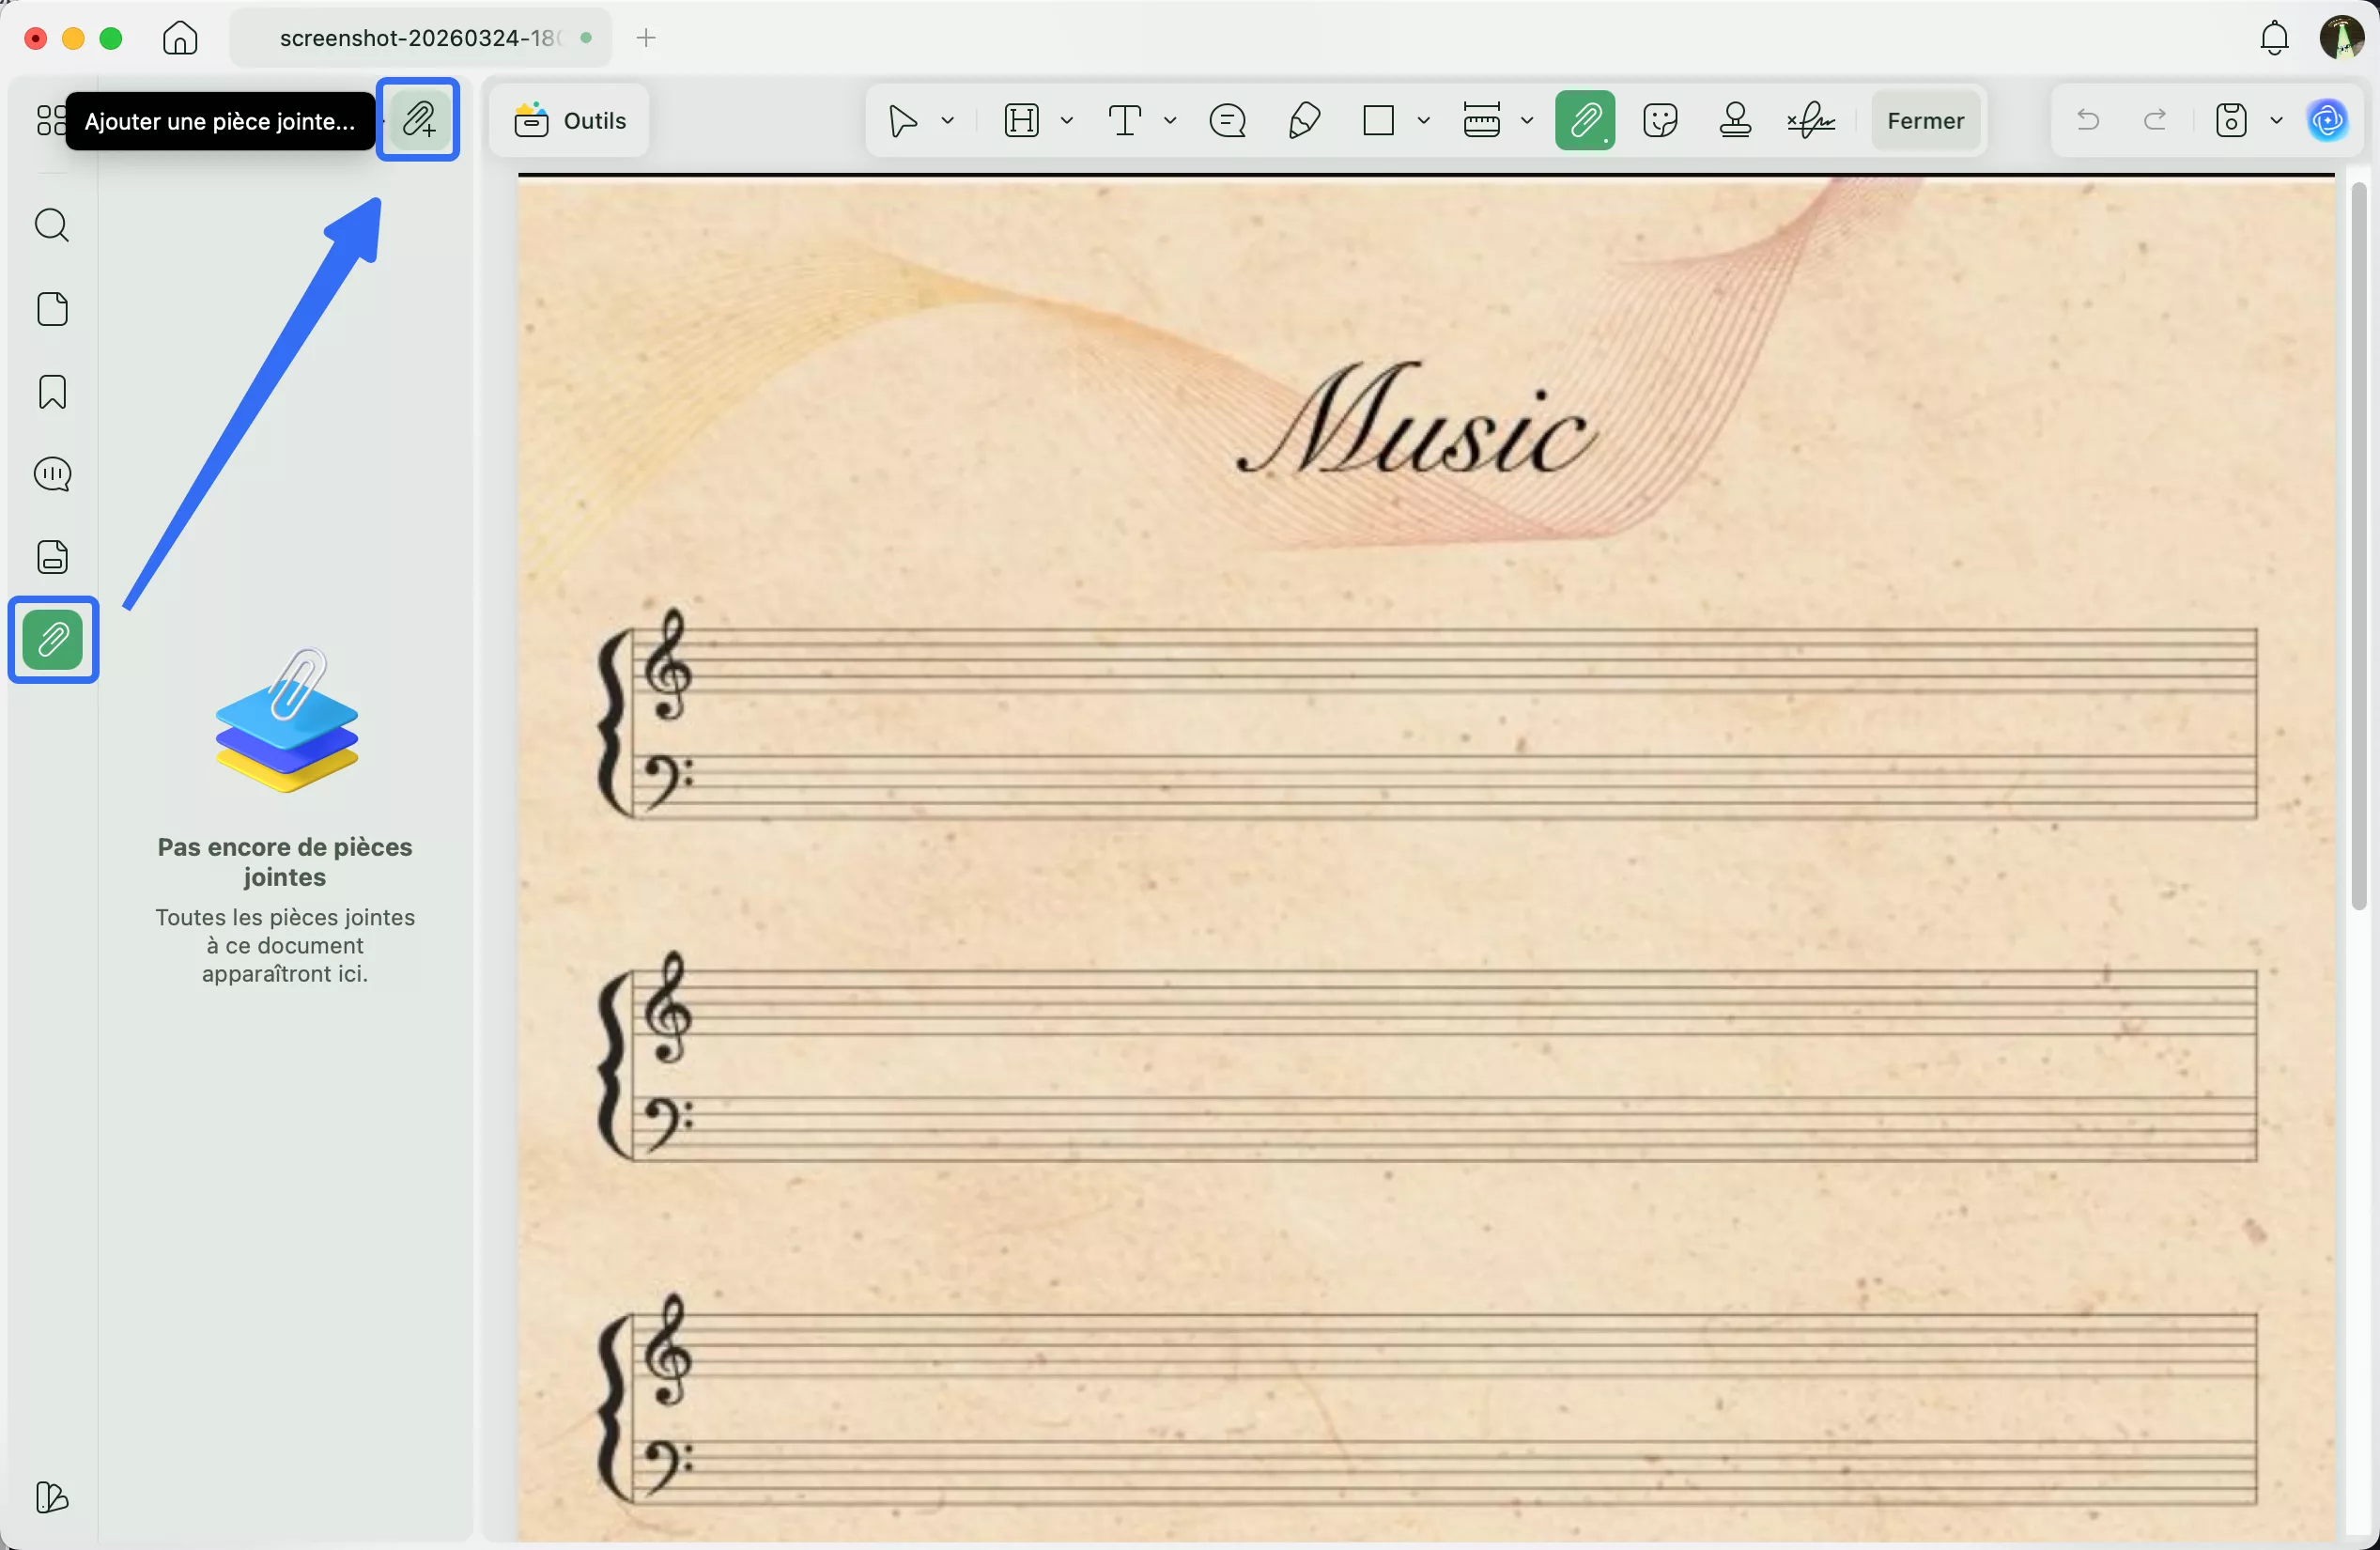Screen dimensions: 2380x1550
Task: Expand the text tool dropdown arrow
Action: [x=1170, y=121]
